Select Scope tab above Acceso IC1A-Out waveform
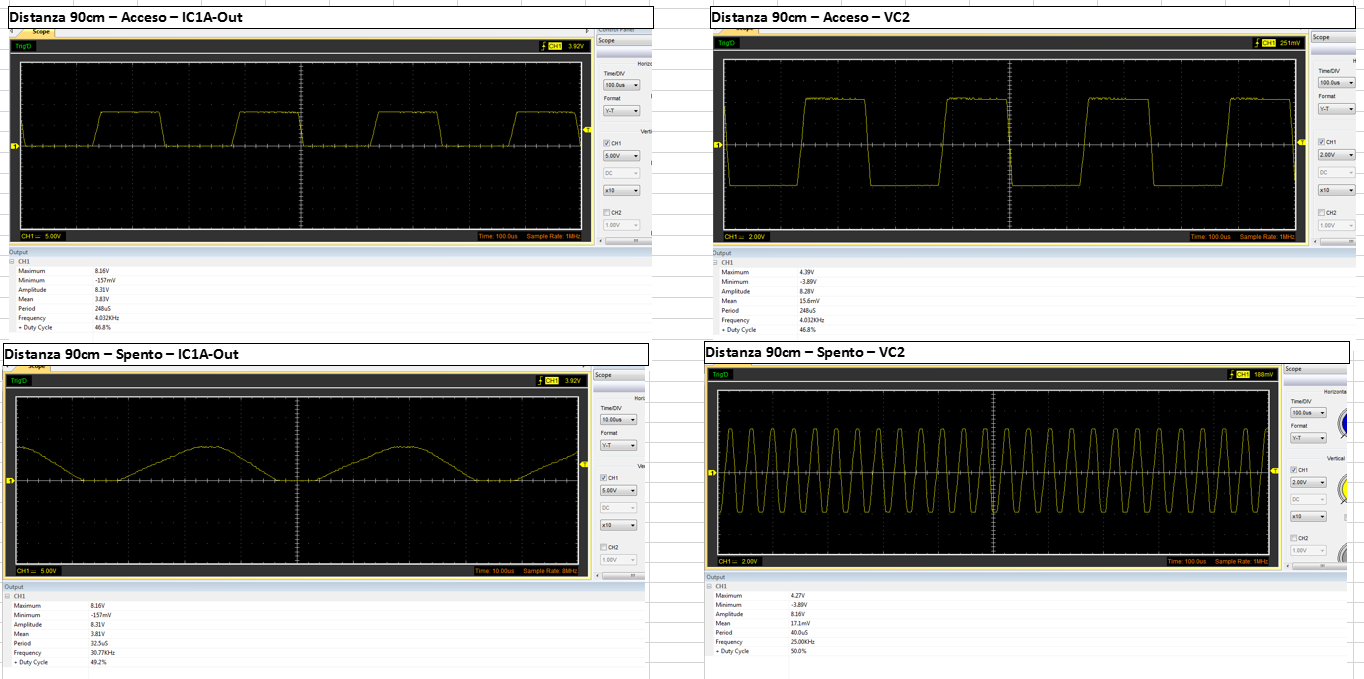 pyautogui.click(x=41, y=32)
